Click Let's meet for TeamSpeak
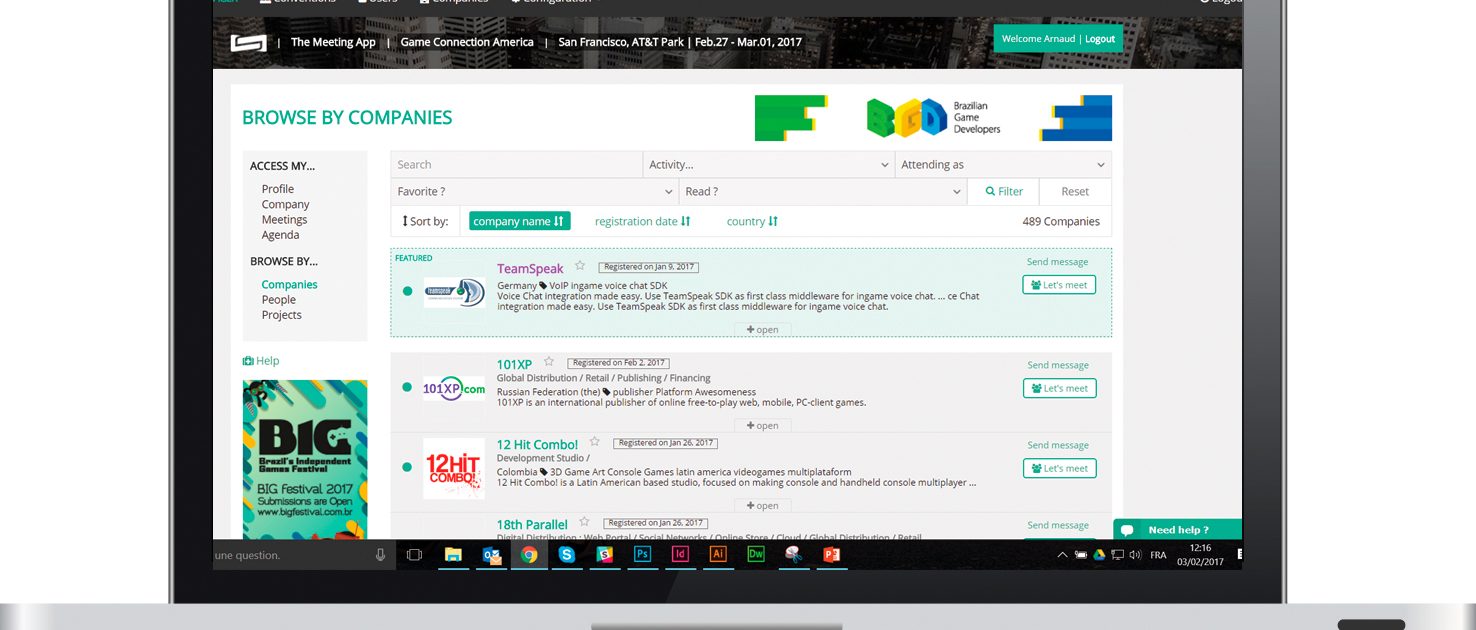Screen dimensions: 1476x630 (x=1059, y=285)
